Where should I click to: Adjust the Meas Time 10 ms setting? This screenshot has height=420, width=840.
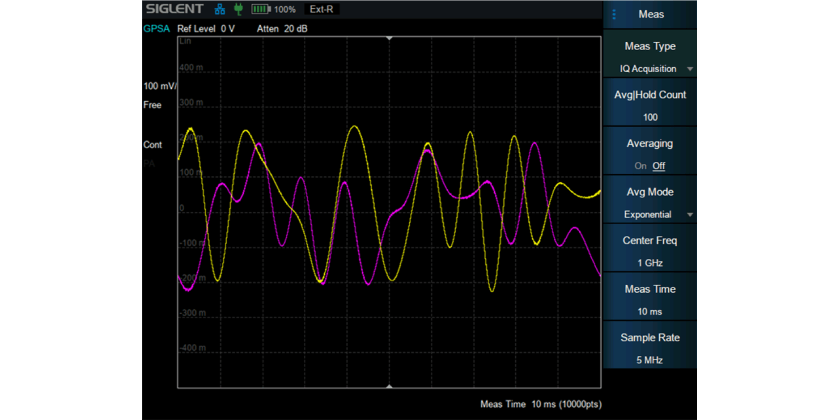click(650, 299)
